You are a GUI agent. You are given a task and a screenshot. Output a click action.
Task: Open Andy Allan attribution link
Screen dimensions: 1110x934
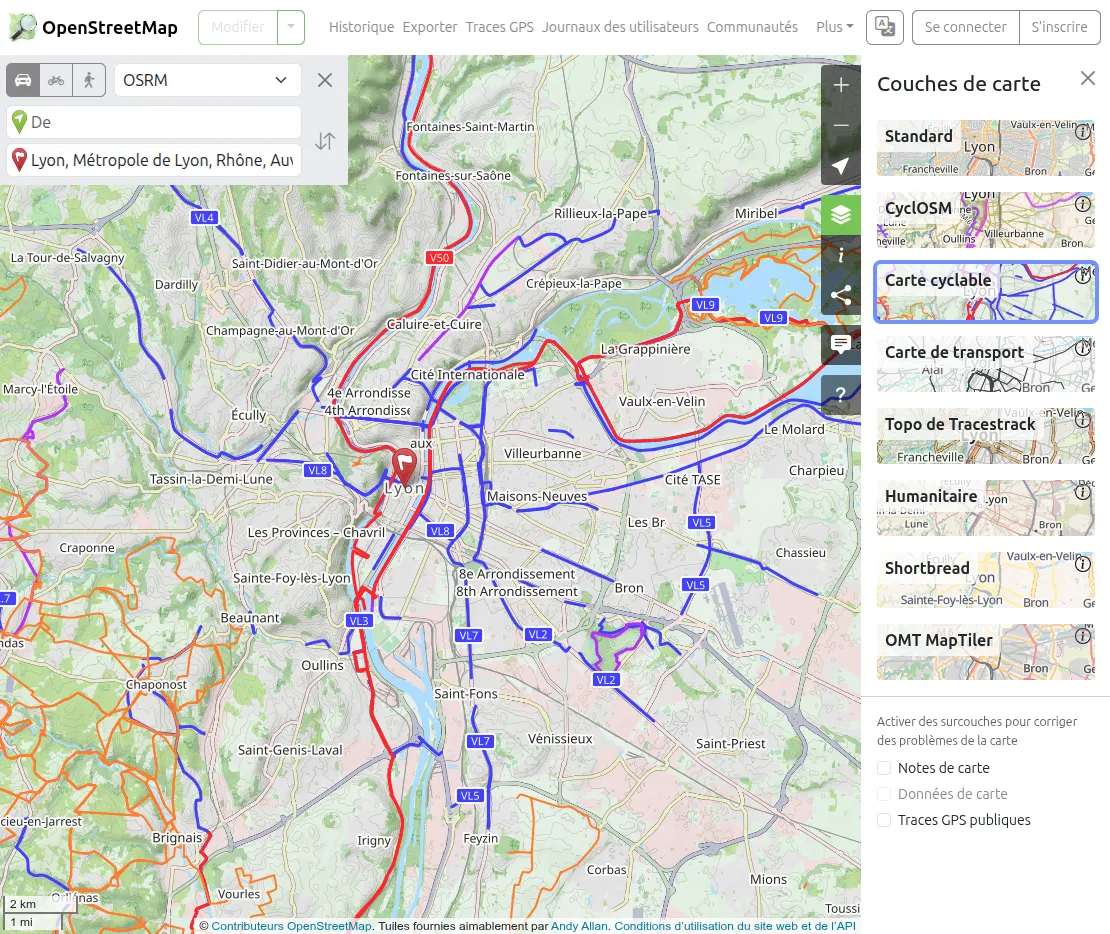pyautogui.click(x=579, y=926)
